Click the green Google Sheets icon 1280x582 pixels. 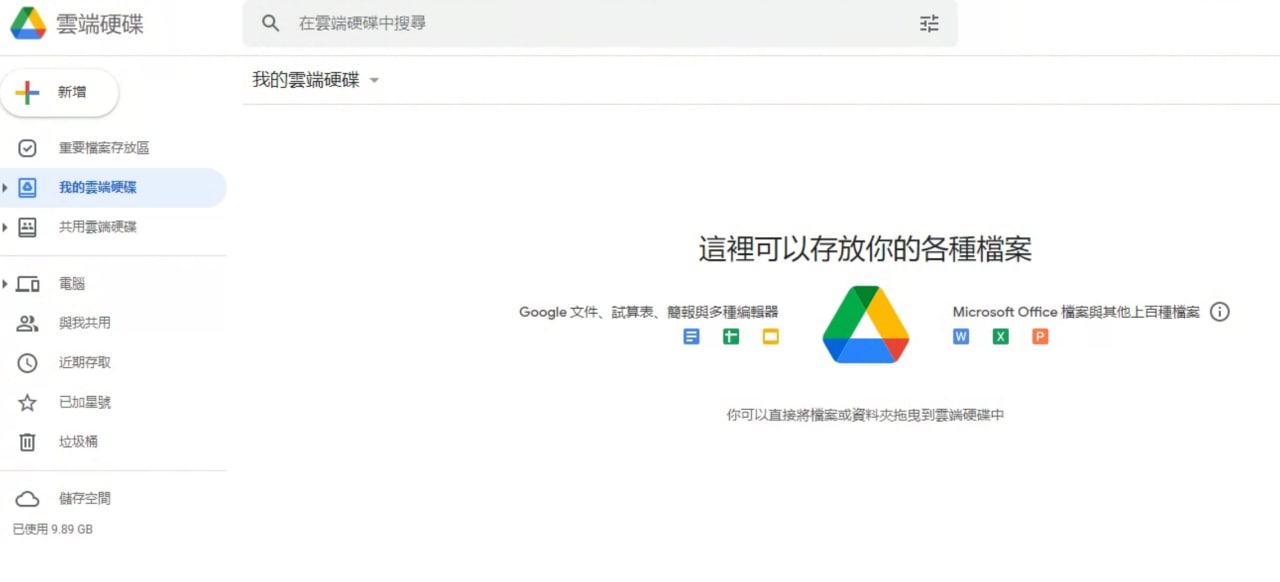(x=731, y=337)
